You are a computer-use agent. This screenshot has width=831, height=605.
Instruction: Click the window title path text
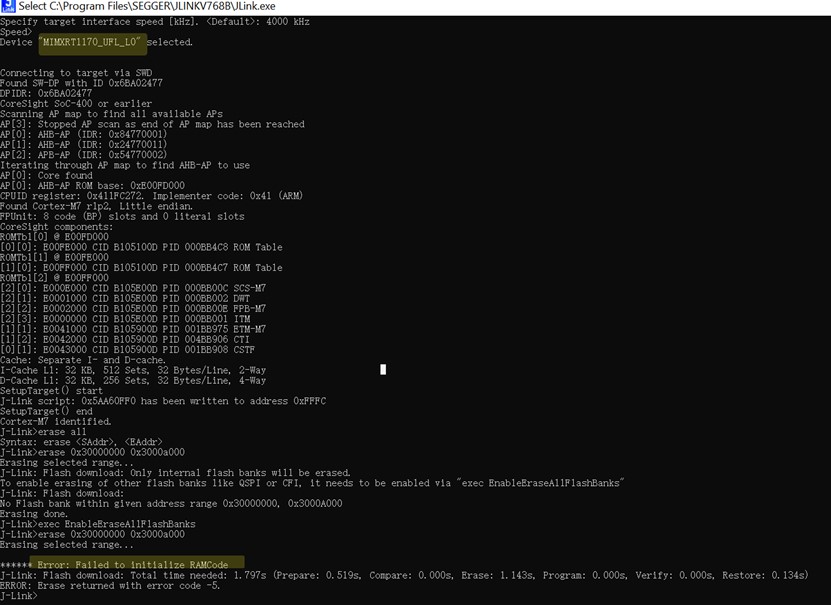coord(150,7)
